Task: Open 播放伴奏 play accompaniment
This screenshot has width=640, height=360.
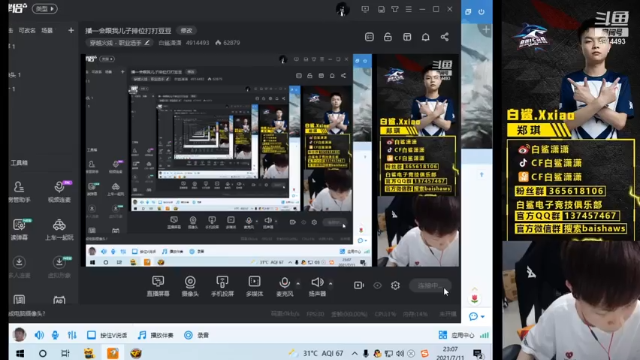Action: tap(156, 335)
